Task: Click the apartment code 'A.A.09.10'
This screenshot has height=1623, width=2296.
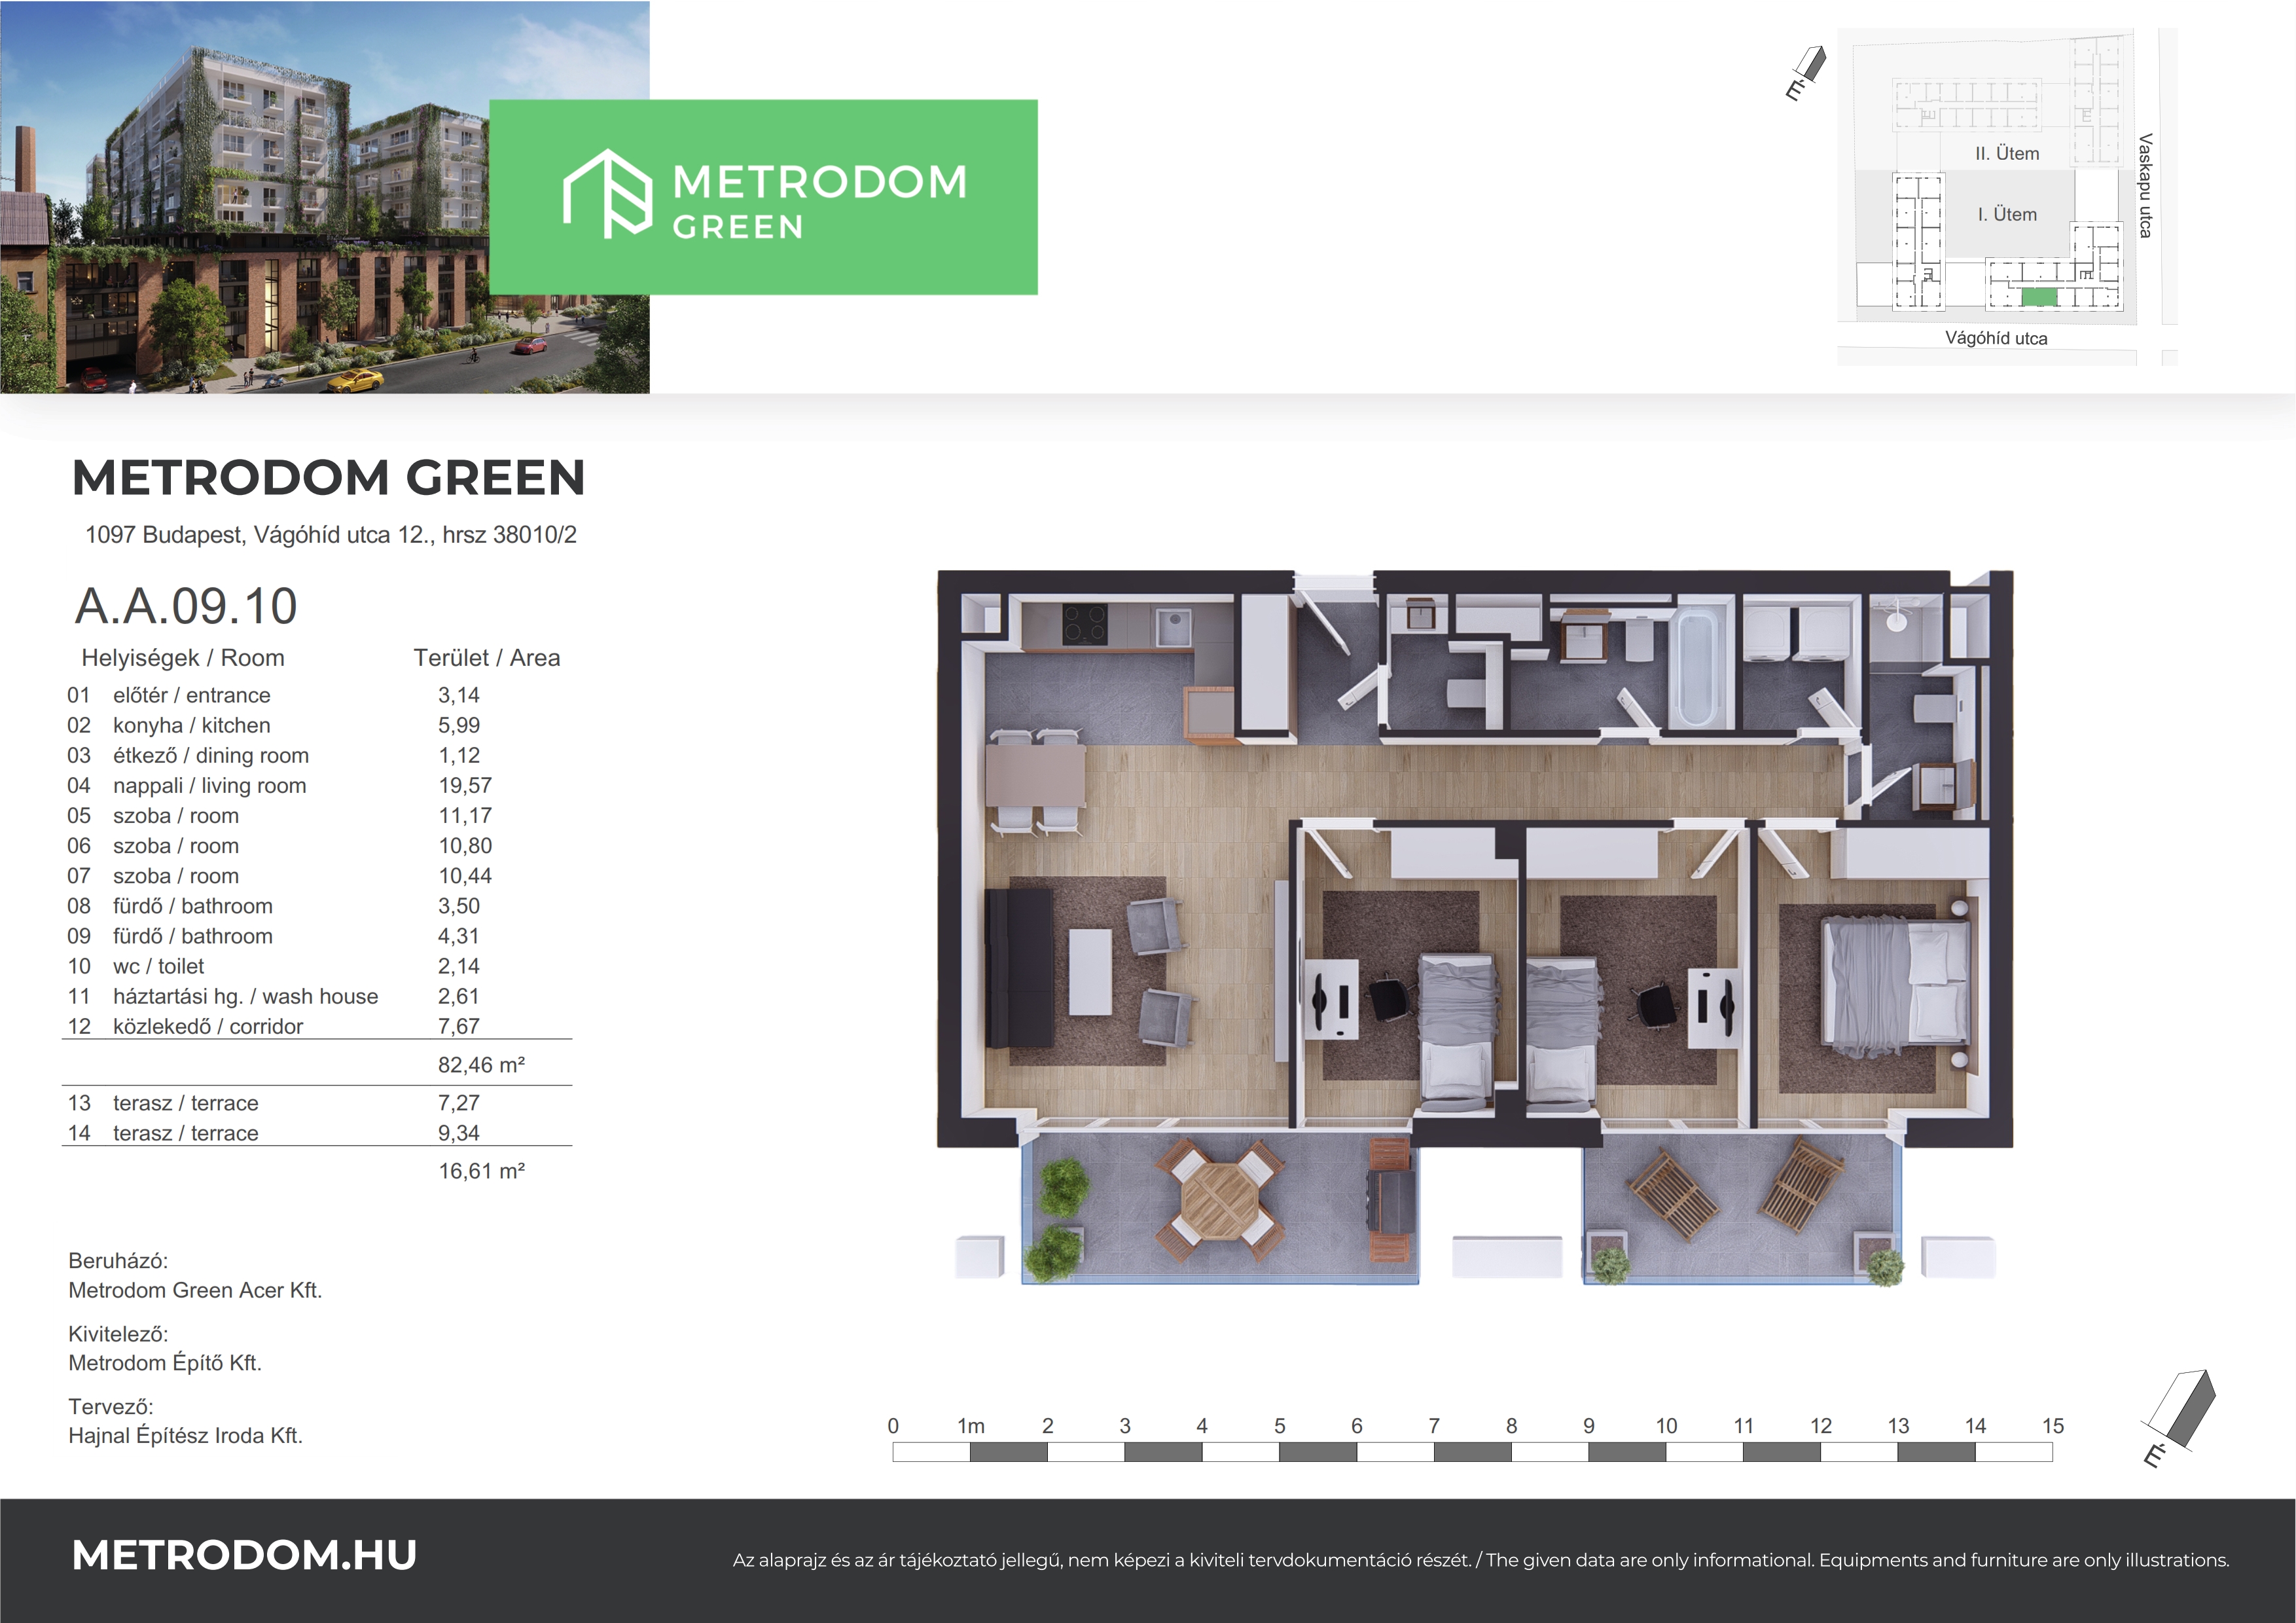Action: (x=186, y=606)
